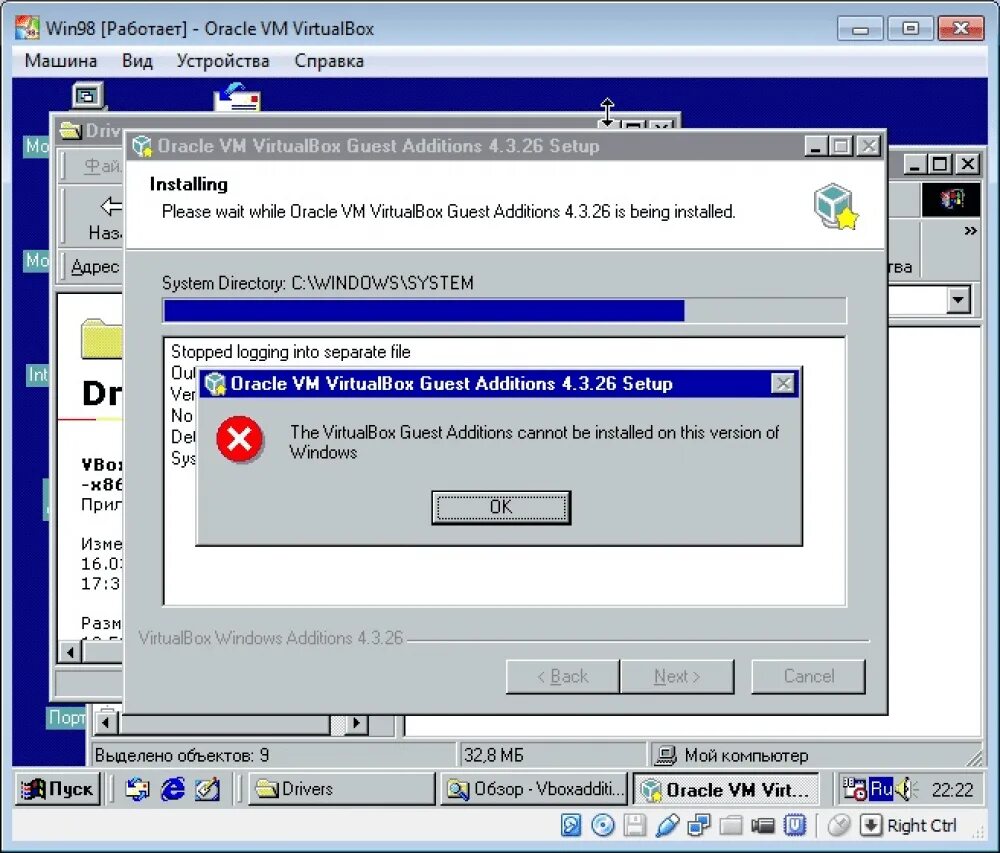Click USB devices status icon

[x=666, y=825]
